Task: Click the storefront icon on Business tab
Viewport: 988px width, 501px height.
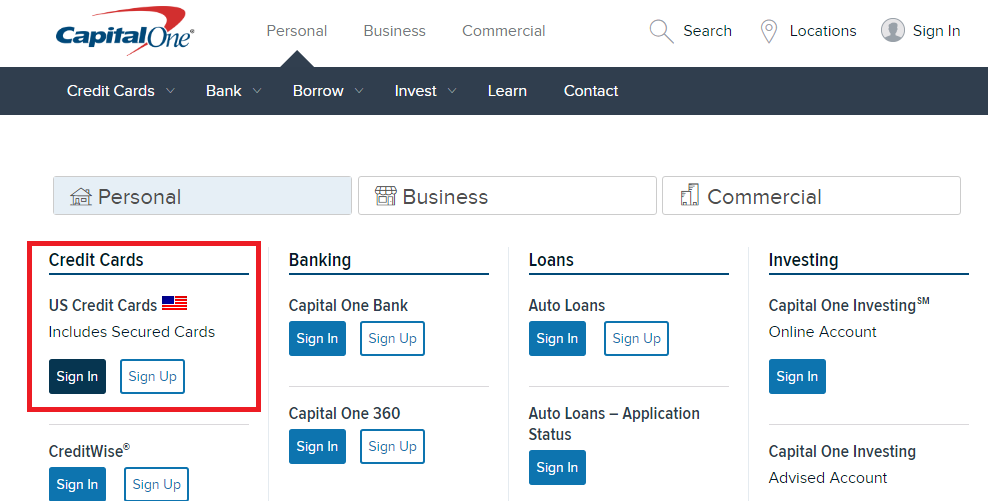Action: 386,196
